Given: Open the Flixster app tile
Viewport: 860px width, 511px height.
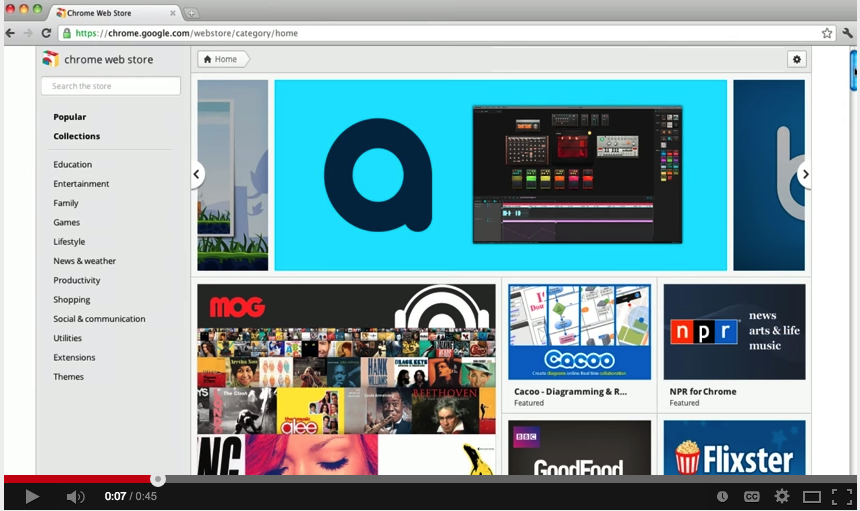Looking at the screenshot, I should (x=734, y=447).
